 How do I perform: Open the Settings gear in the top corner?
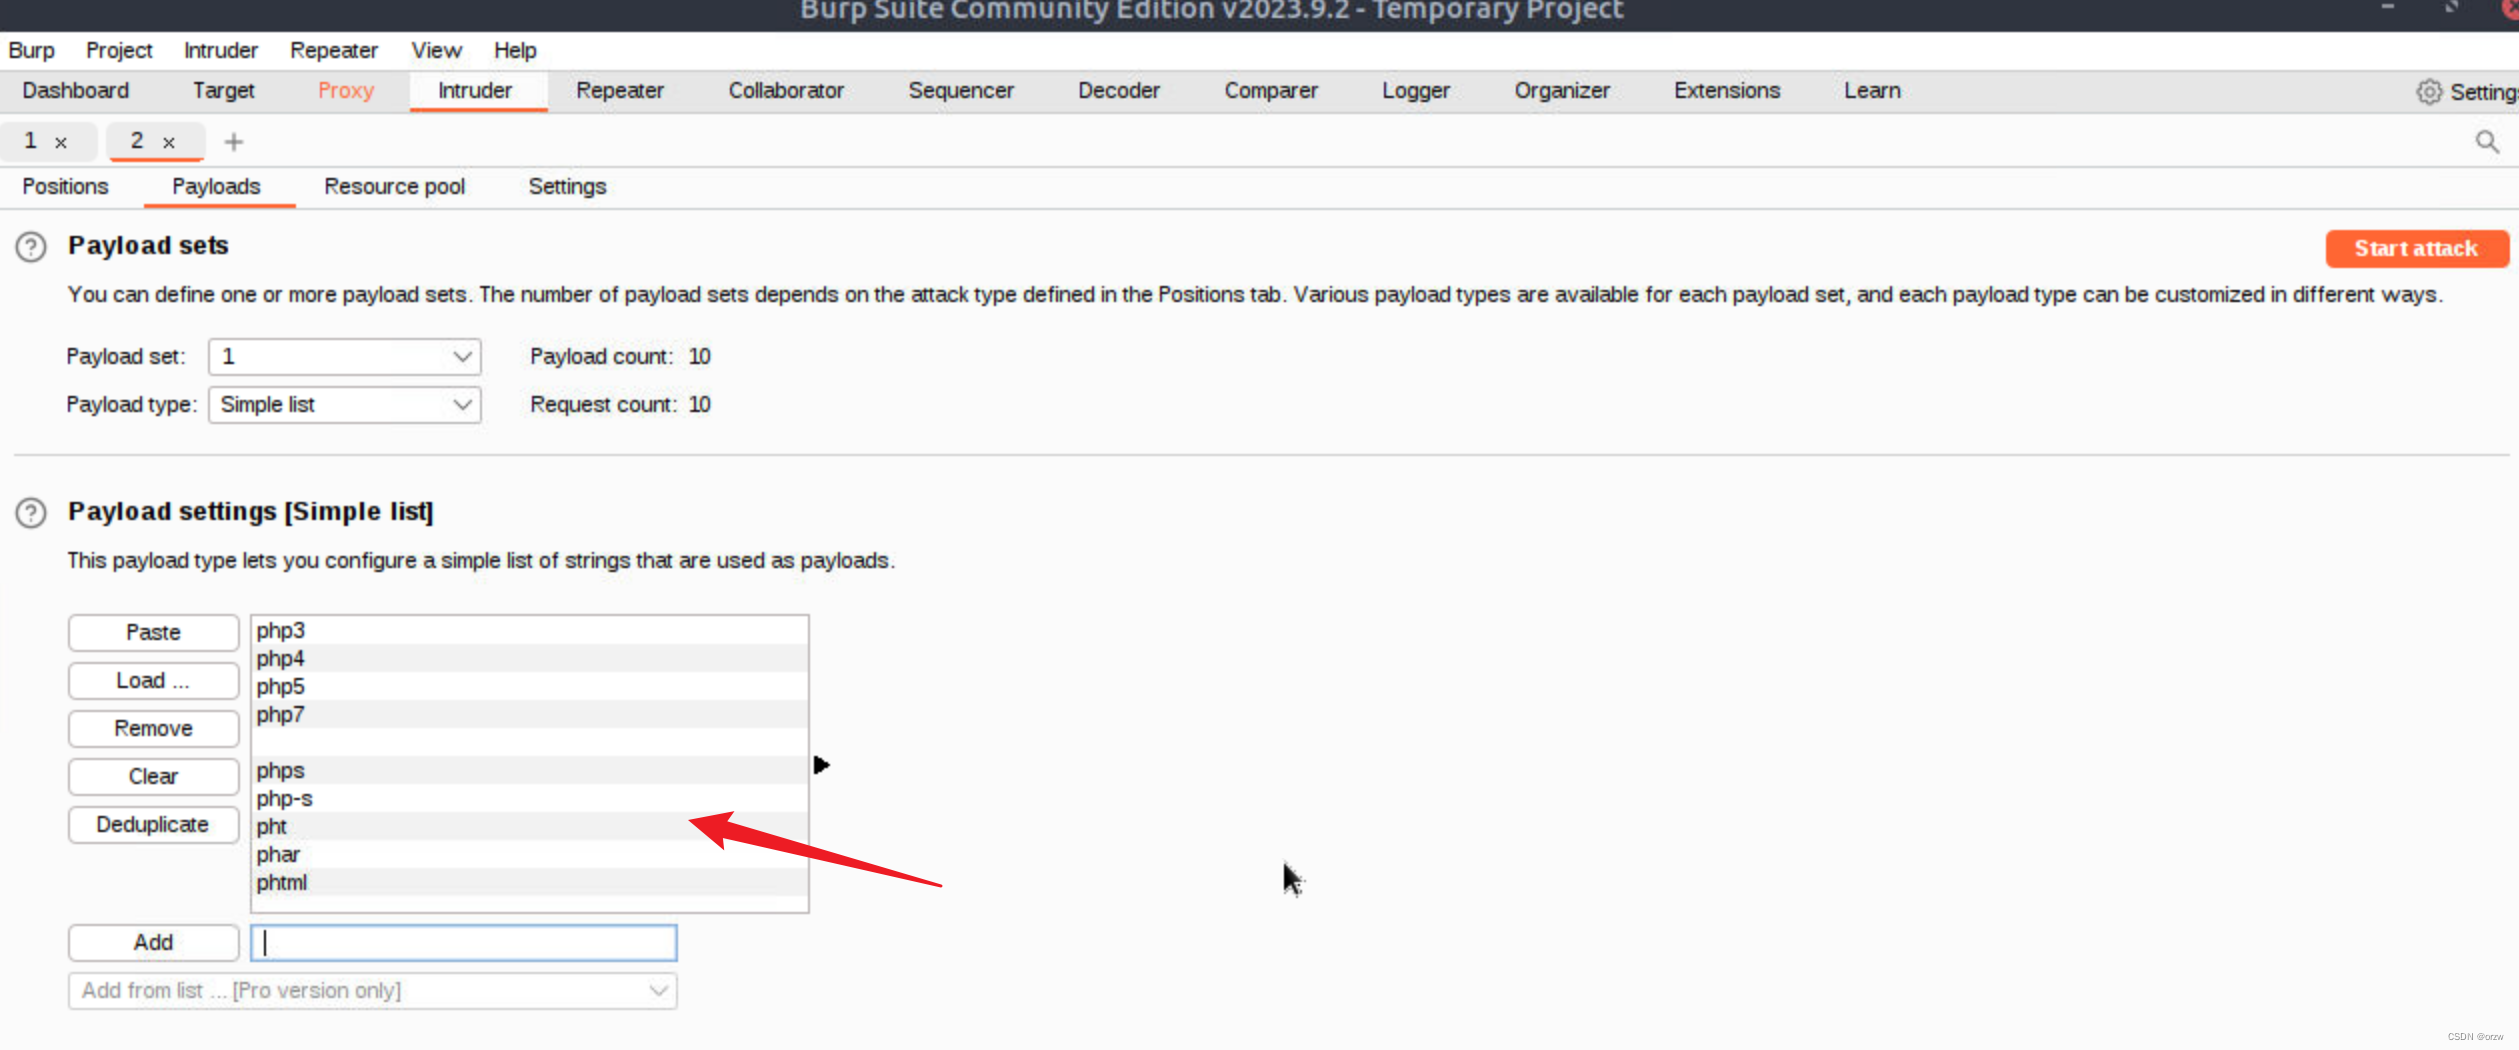2430,91
